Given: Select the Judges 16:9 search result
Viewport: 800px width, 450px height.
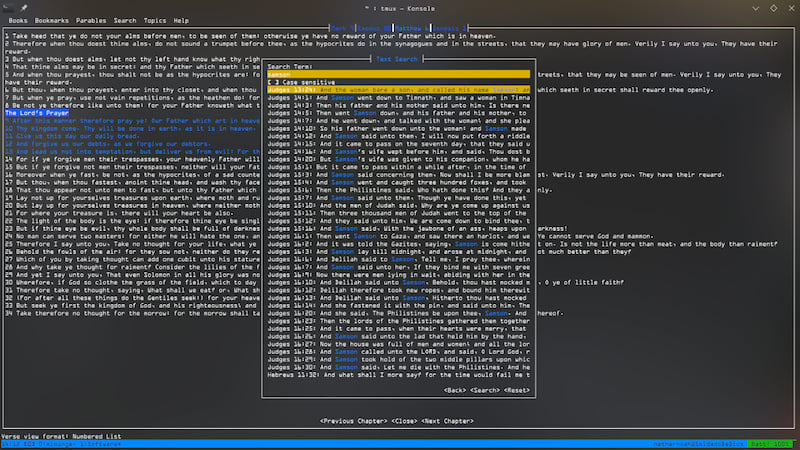Looking at the screenshot, I should pos(398,275).
